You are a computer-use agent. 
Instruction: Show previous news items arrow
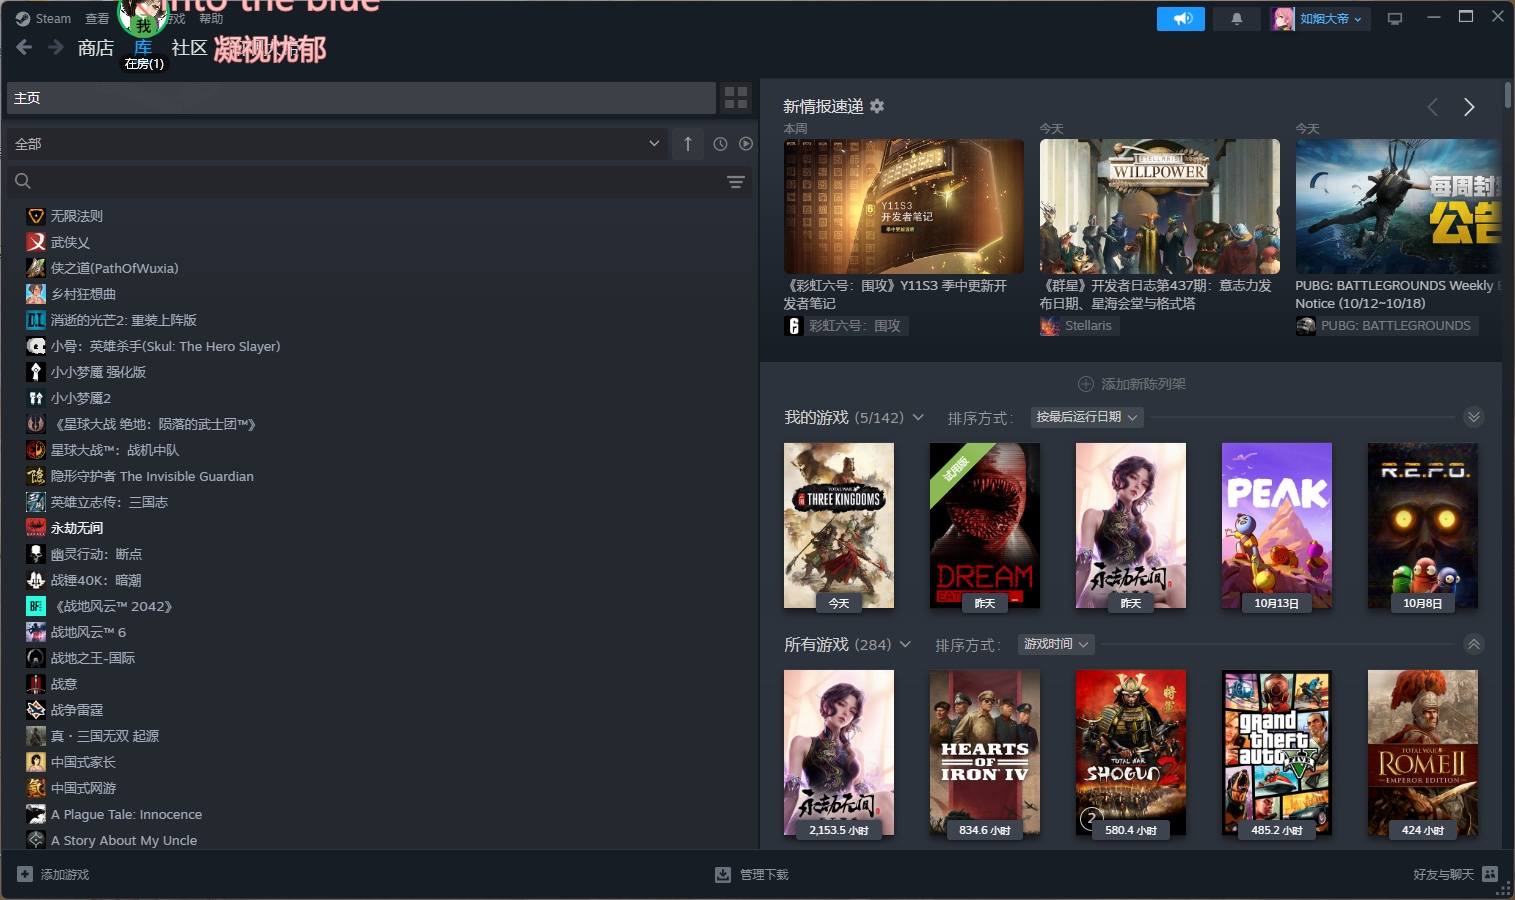point(1432,107)
